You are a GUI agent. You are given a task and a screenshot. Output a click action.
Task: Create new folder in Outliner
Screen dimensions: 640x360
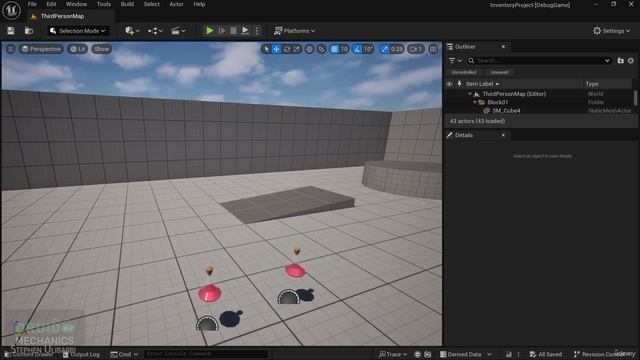tap(620, 60)
